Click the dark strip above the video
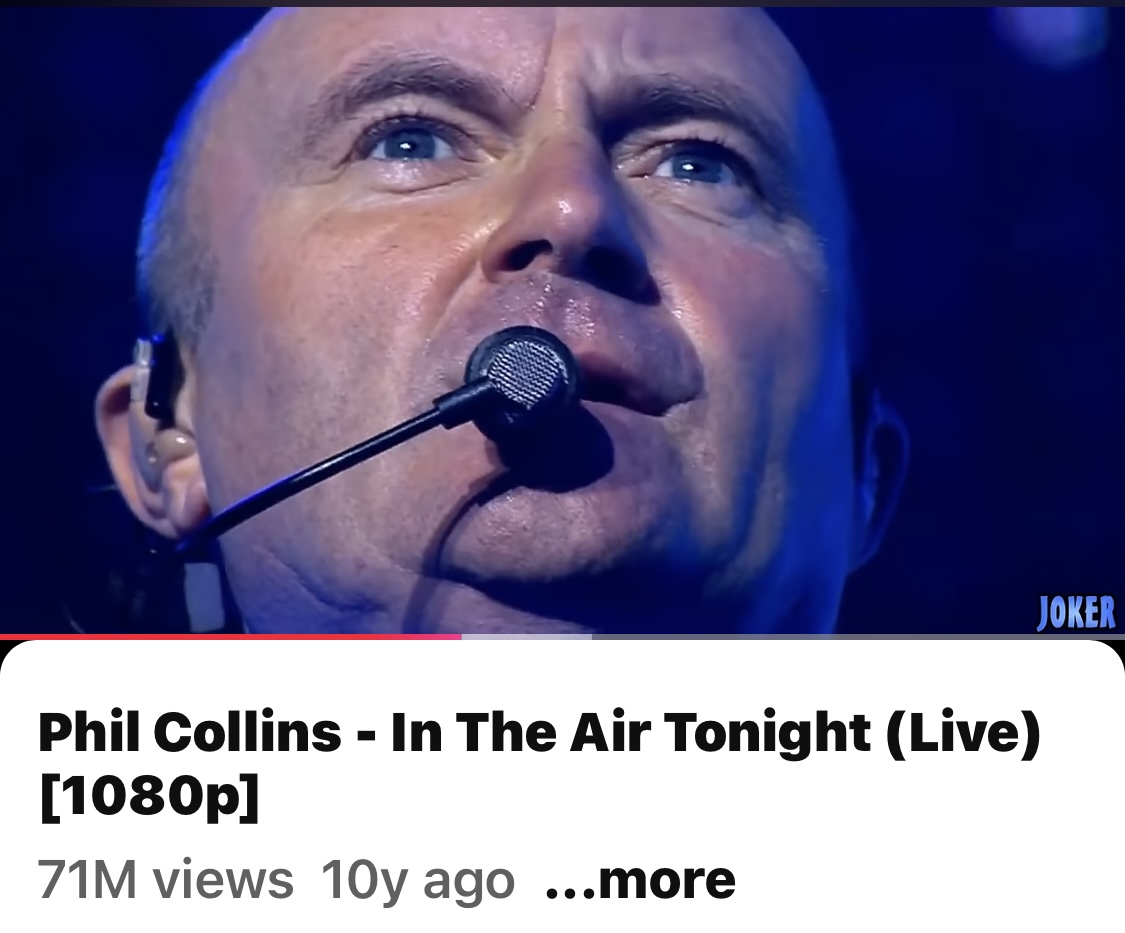This screenshot has width=1125, height=933. point(562,3)
